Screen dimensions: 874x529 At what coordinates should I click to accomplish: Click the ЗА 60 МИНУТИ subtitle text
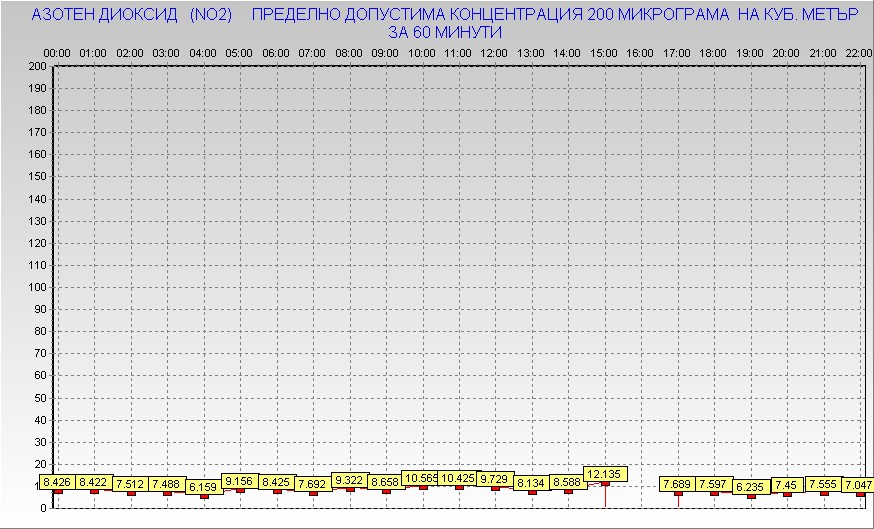[x=444, y=32]
